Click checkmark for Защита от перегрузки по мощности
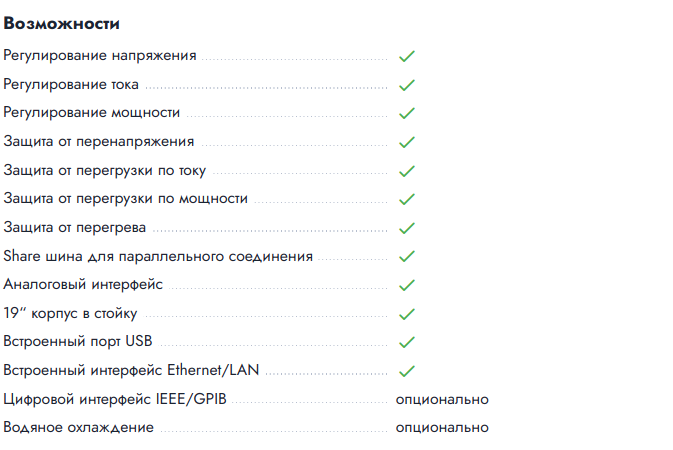Screen dimensions: 673x450 tap(406, 200)
